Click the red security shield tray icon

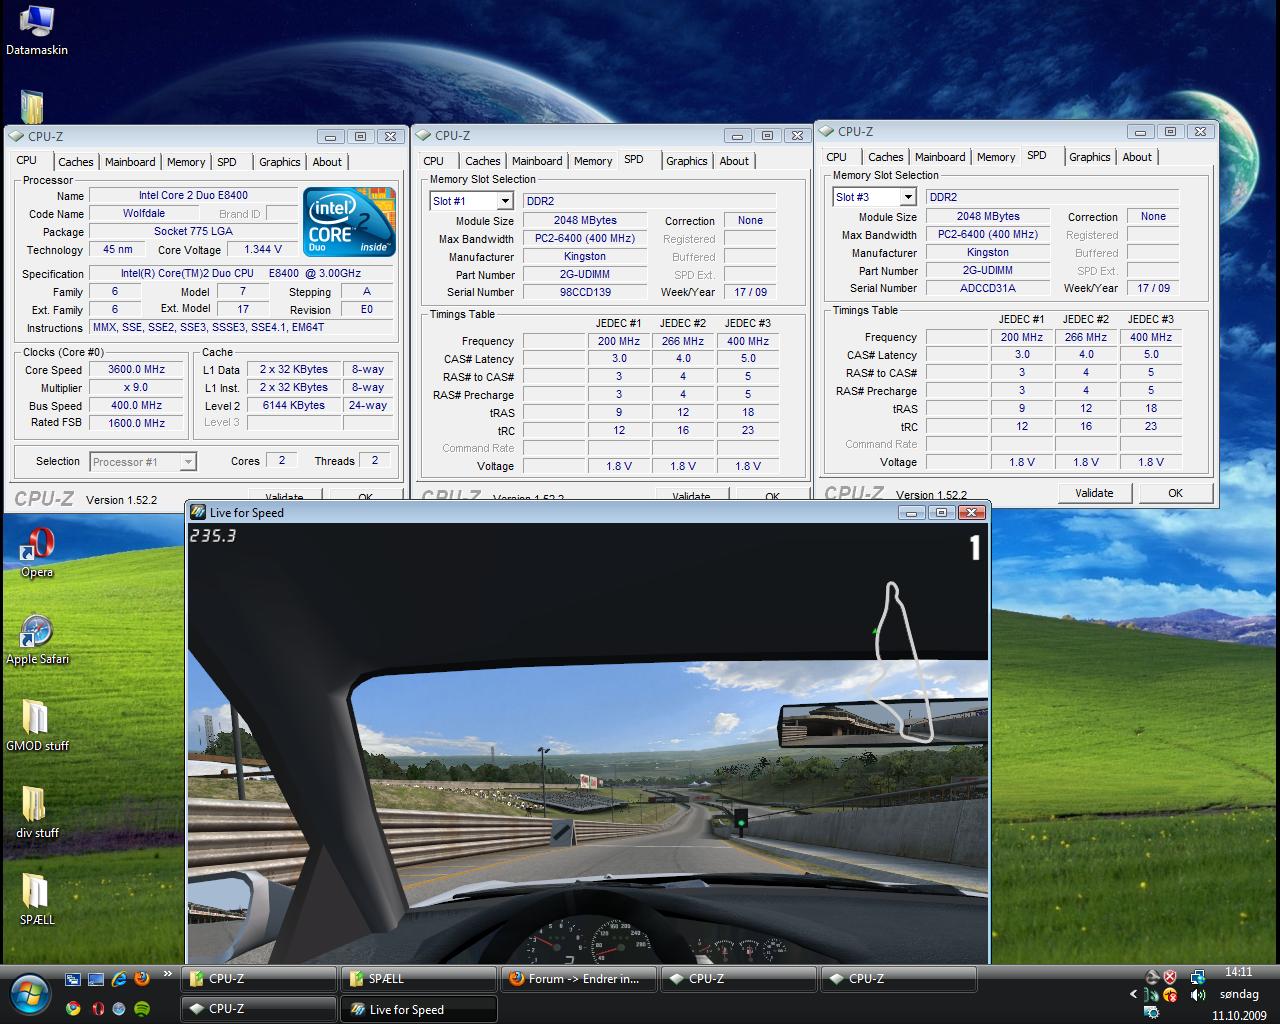(x=1169, y=977)
